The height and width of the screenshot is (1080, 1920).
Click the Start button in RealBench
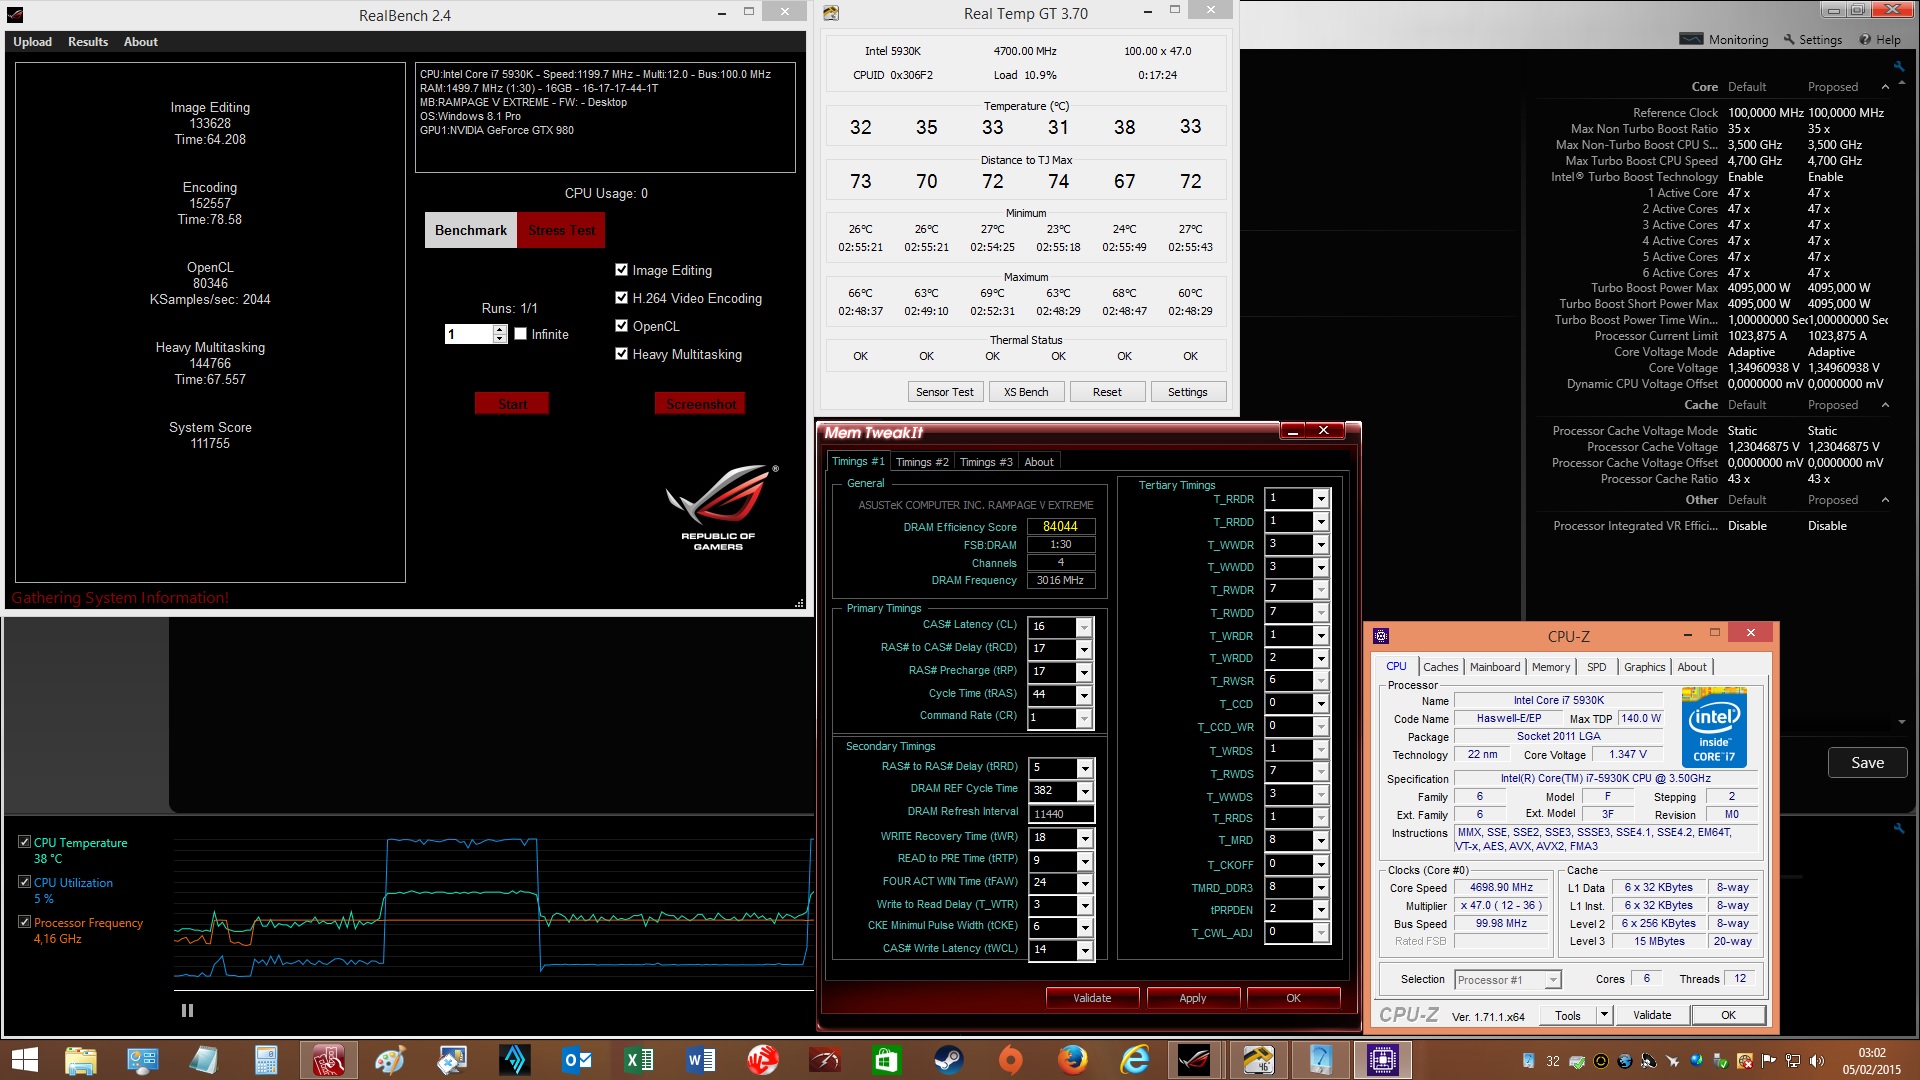coord(512,404)
